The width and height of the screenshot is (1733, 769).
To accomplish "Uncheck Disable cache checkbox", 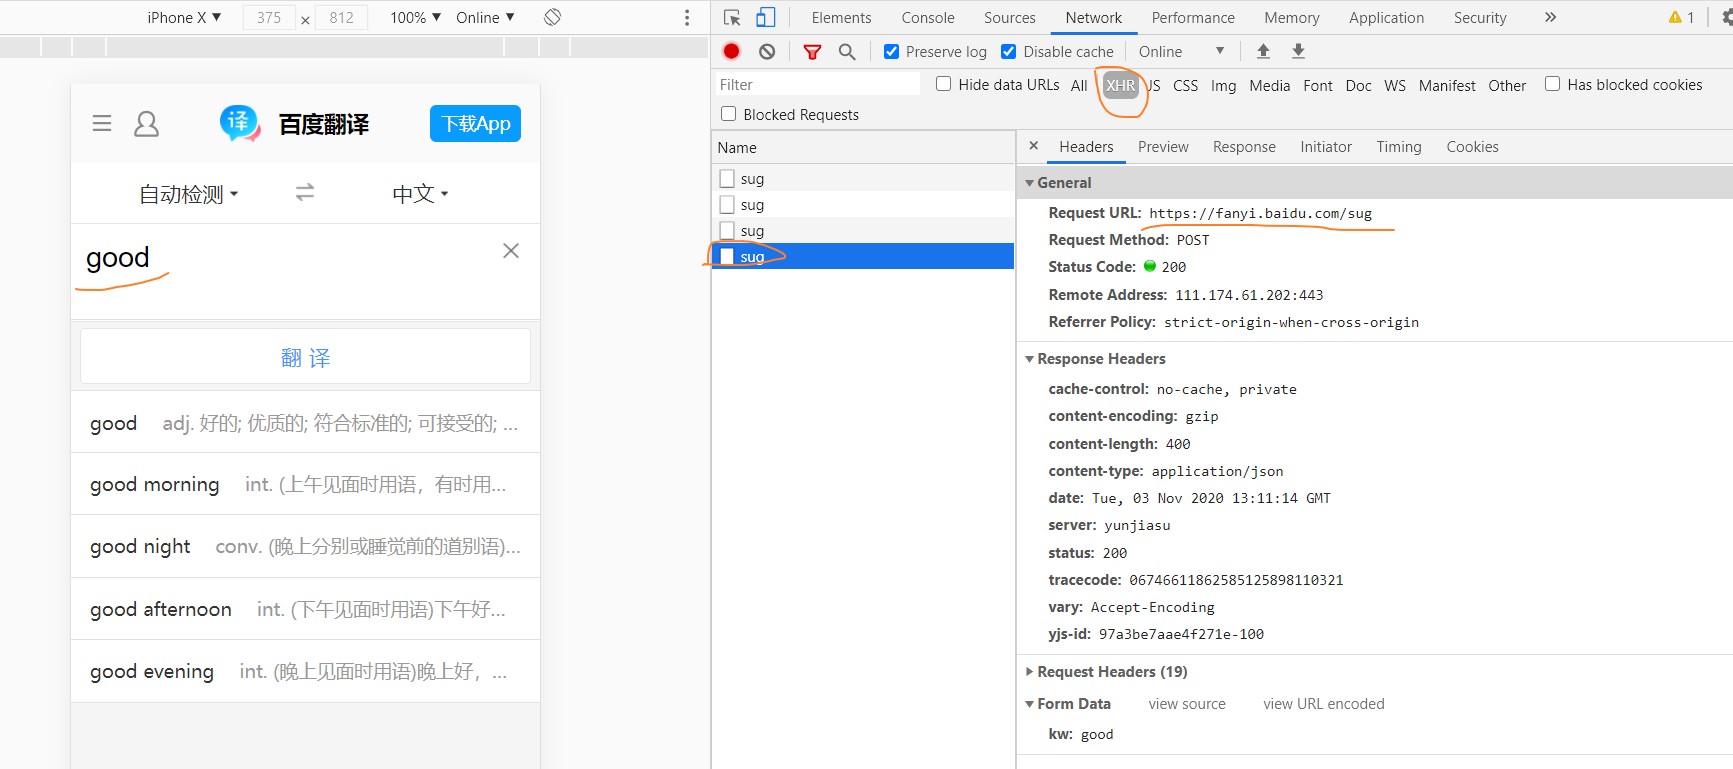I will 1009,51.
